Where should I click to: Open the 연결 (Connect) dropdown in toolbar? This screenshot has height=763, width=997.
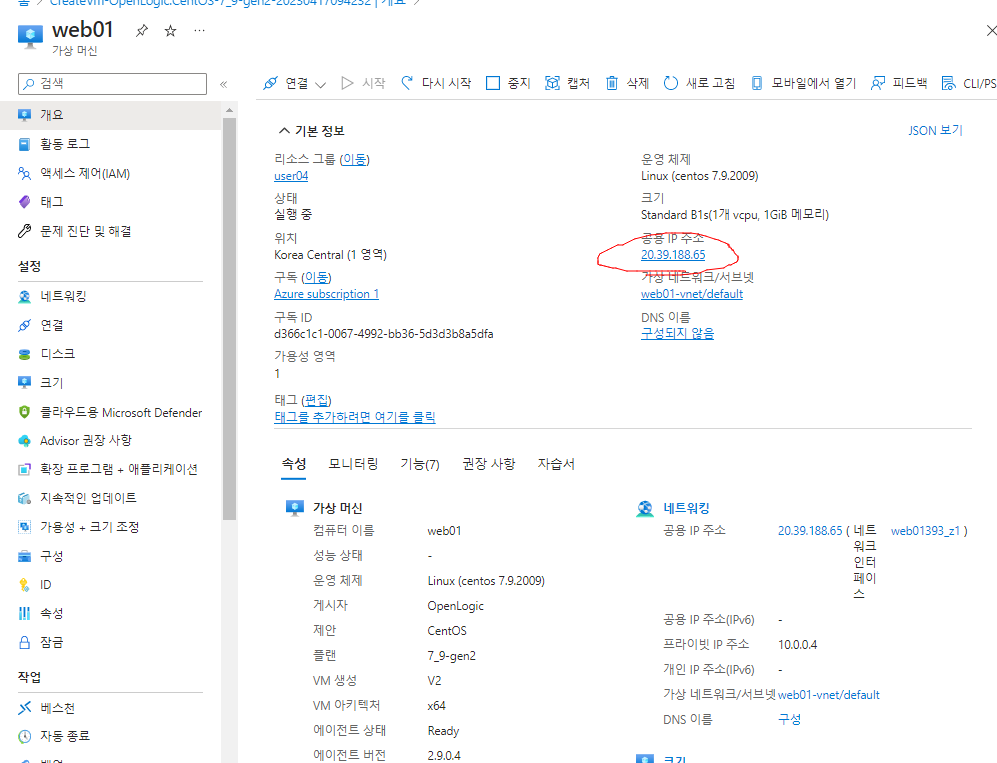294,83
